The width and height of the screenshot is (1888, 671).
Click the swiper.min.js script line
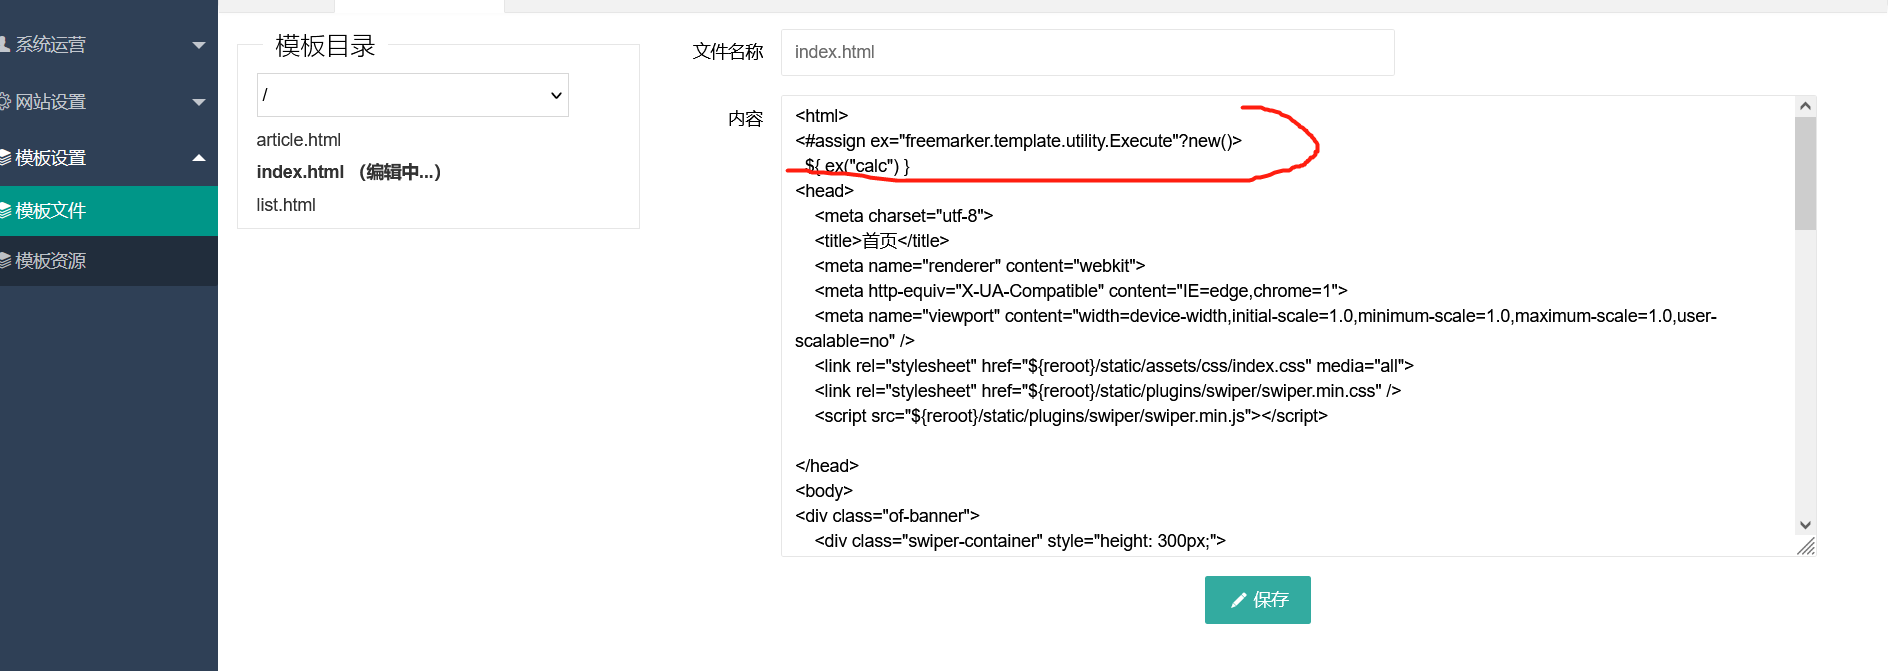(1071, 416)
